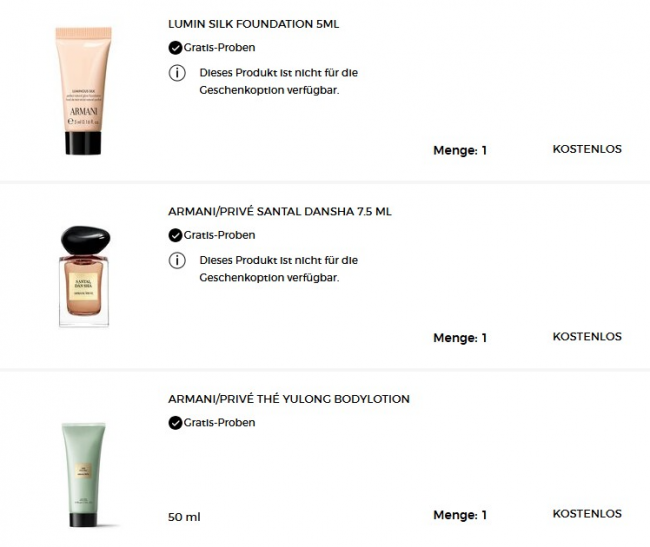This screenshot has height=547, width=650.
Task: Click the Gratis-Proben checkmark for Lumin Silk Foundation
Action: click(x=175, y=48)
